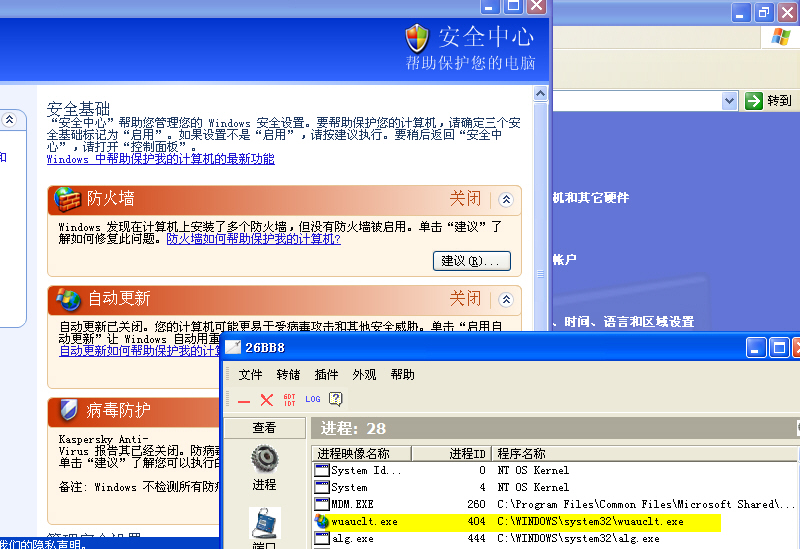
Task: Click the System Id... process icon
Action: click(x=322, y=470)
